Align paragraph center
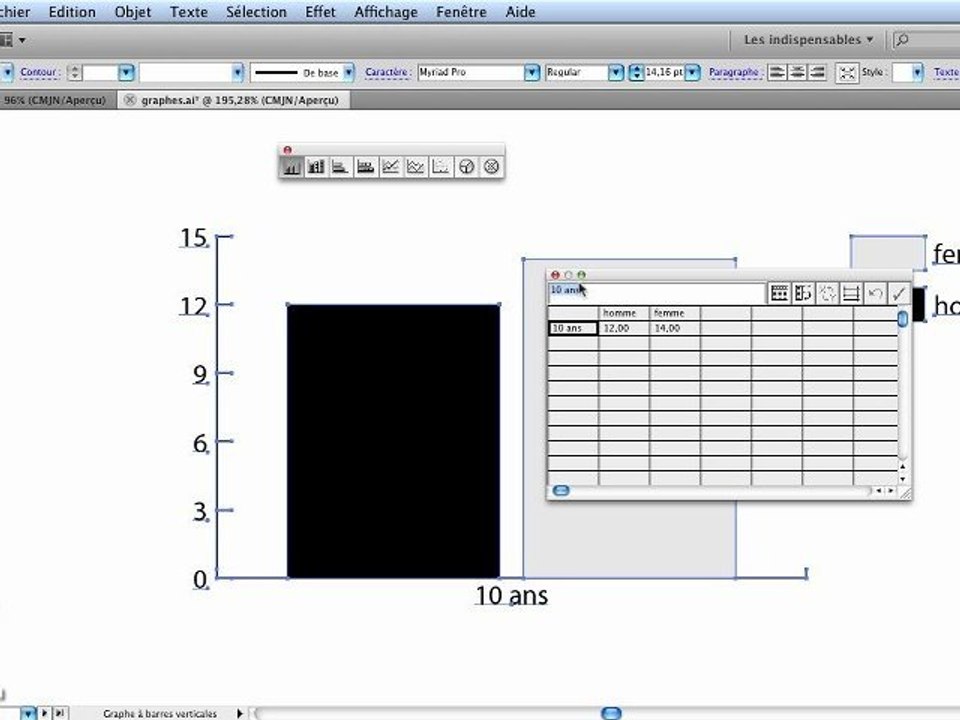 (797, 72)
